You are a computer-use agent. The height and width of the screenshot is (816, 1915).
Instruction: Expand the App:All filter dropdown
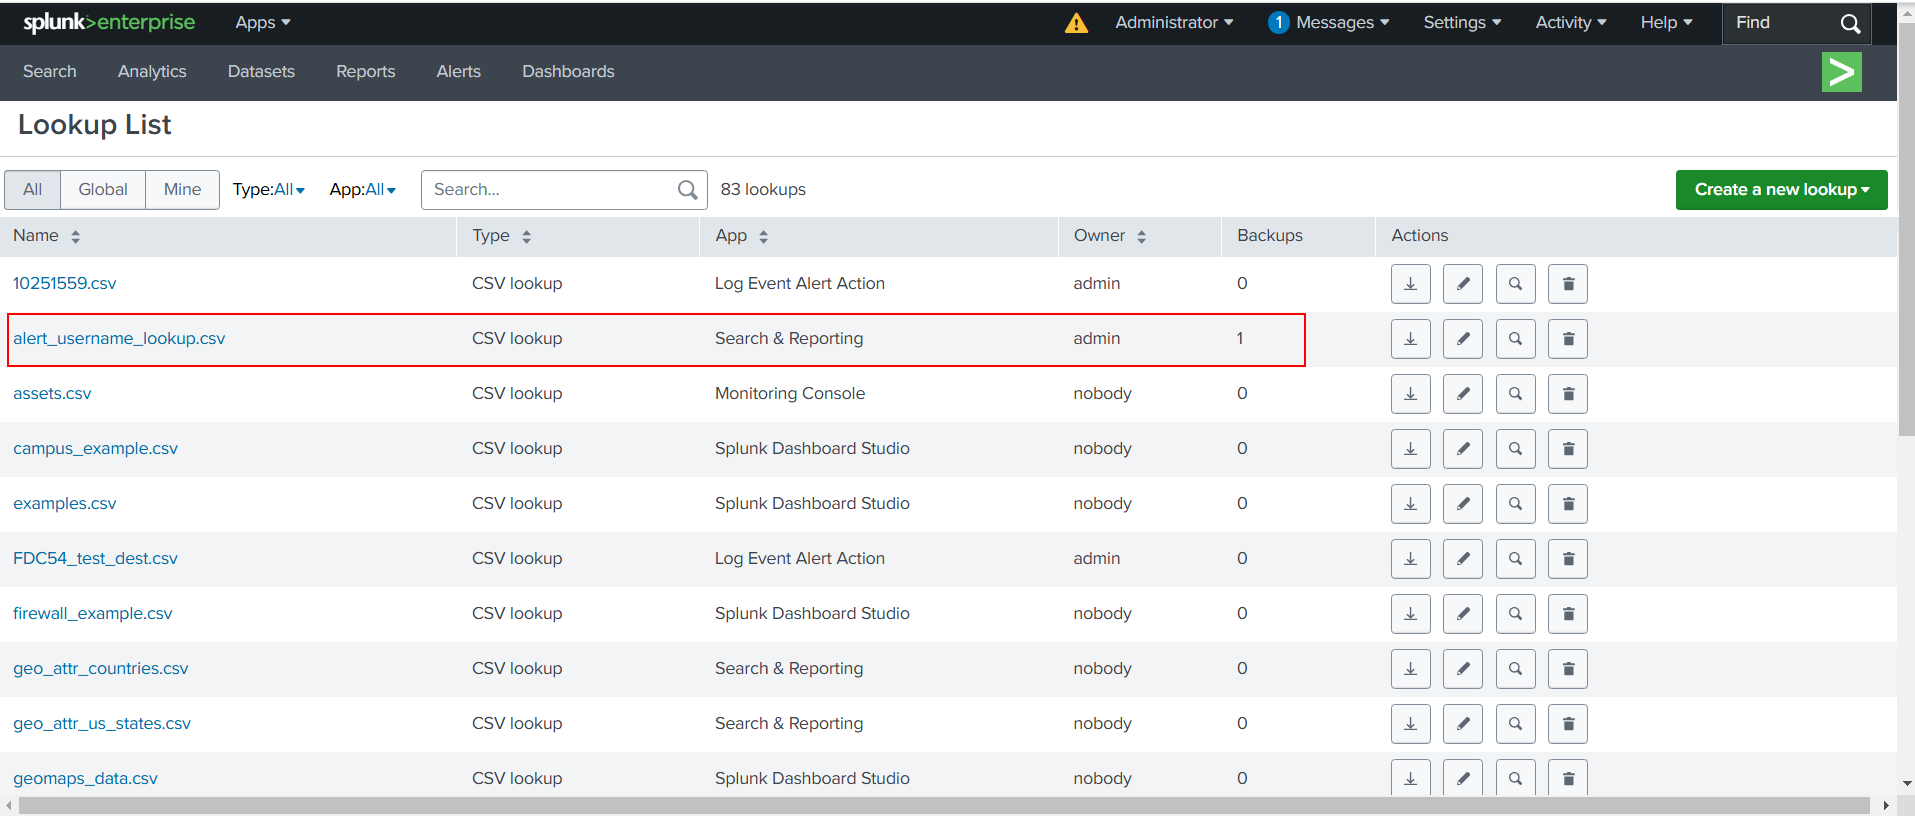[362, 190]
